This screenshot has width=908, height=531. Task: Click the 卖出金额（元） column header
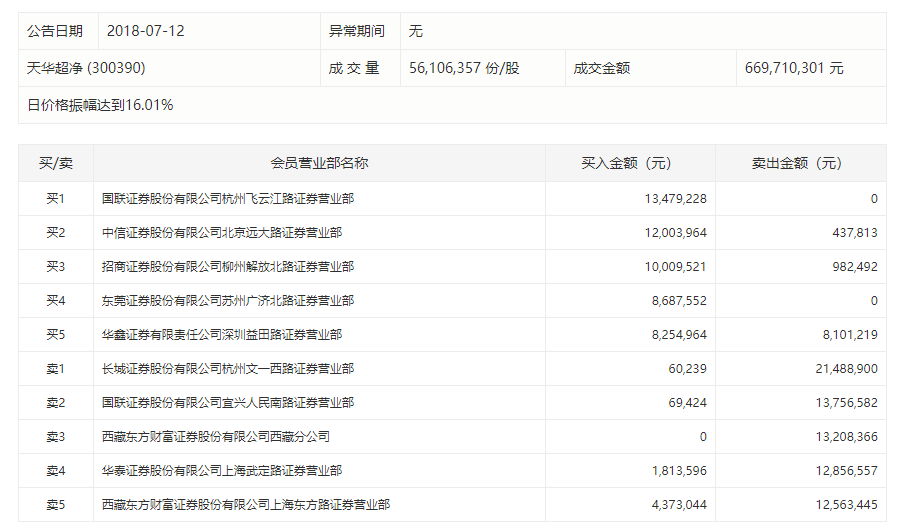coord(800,163)
